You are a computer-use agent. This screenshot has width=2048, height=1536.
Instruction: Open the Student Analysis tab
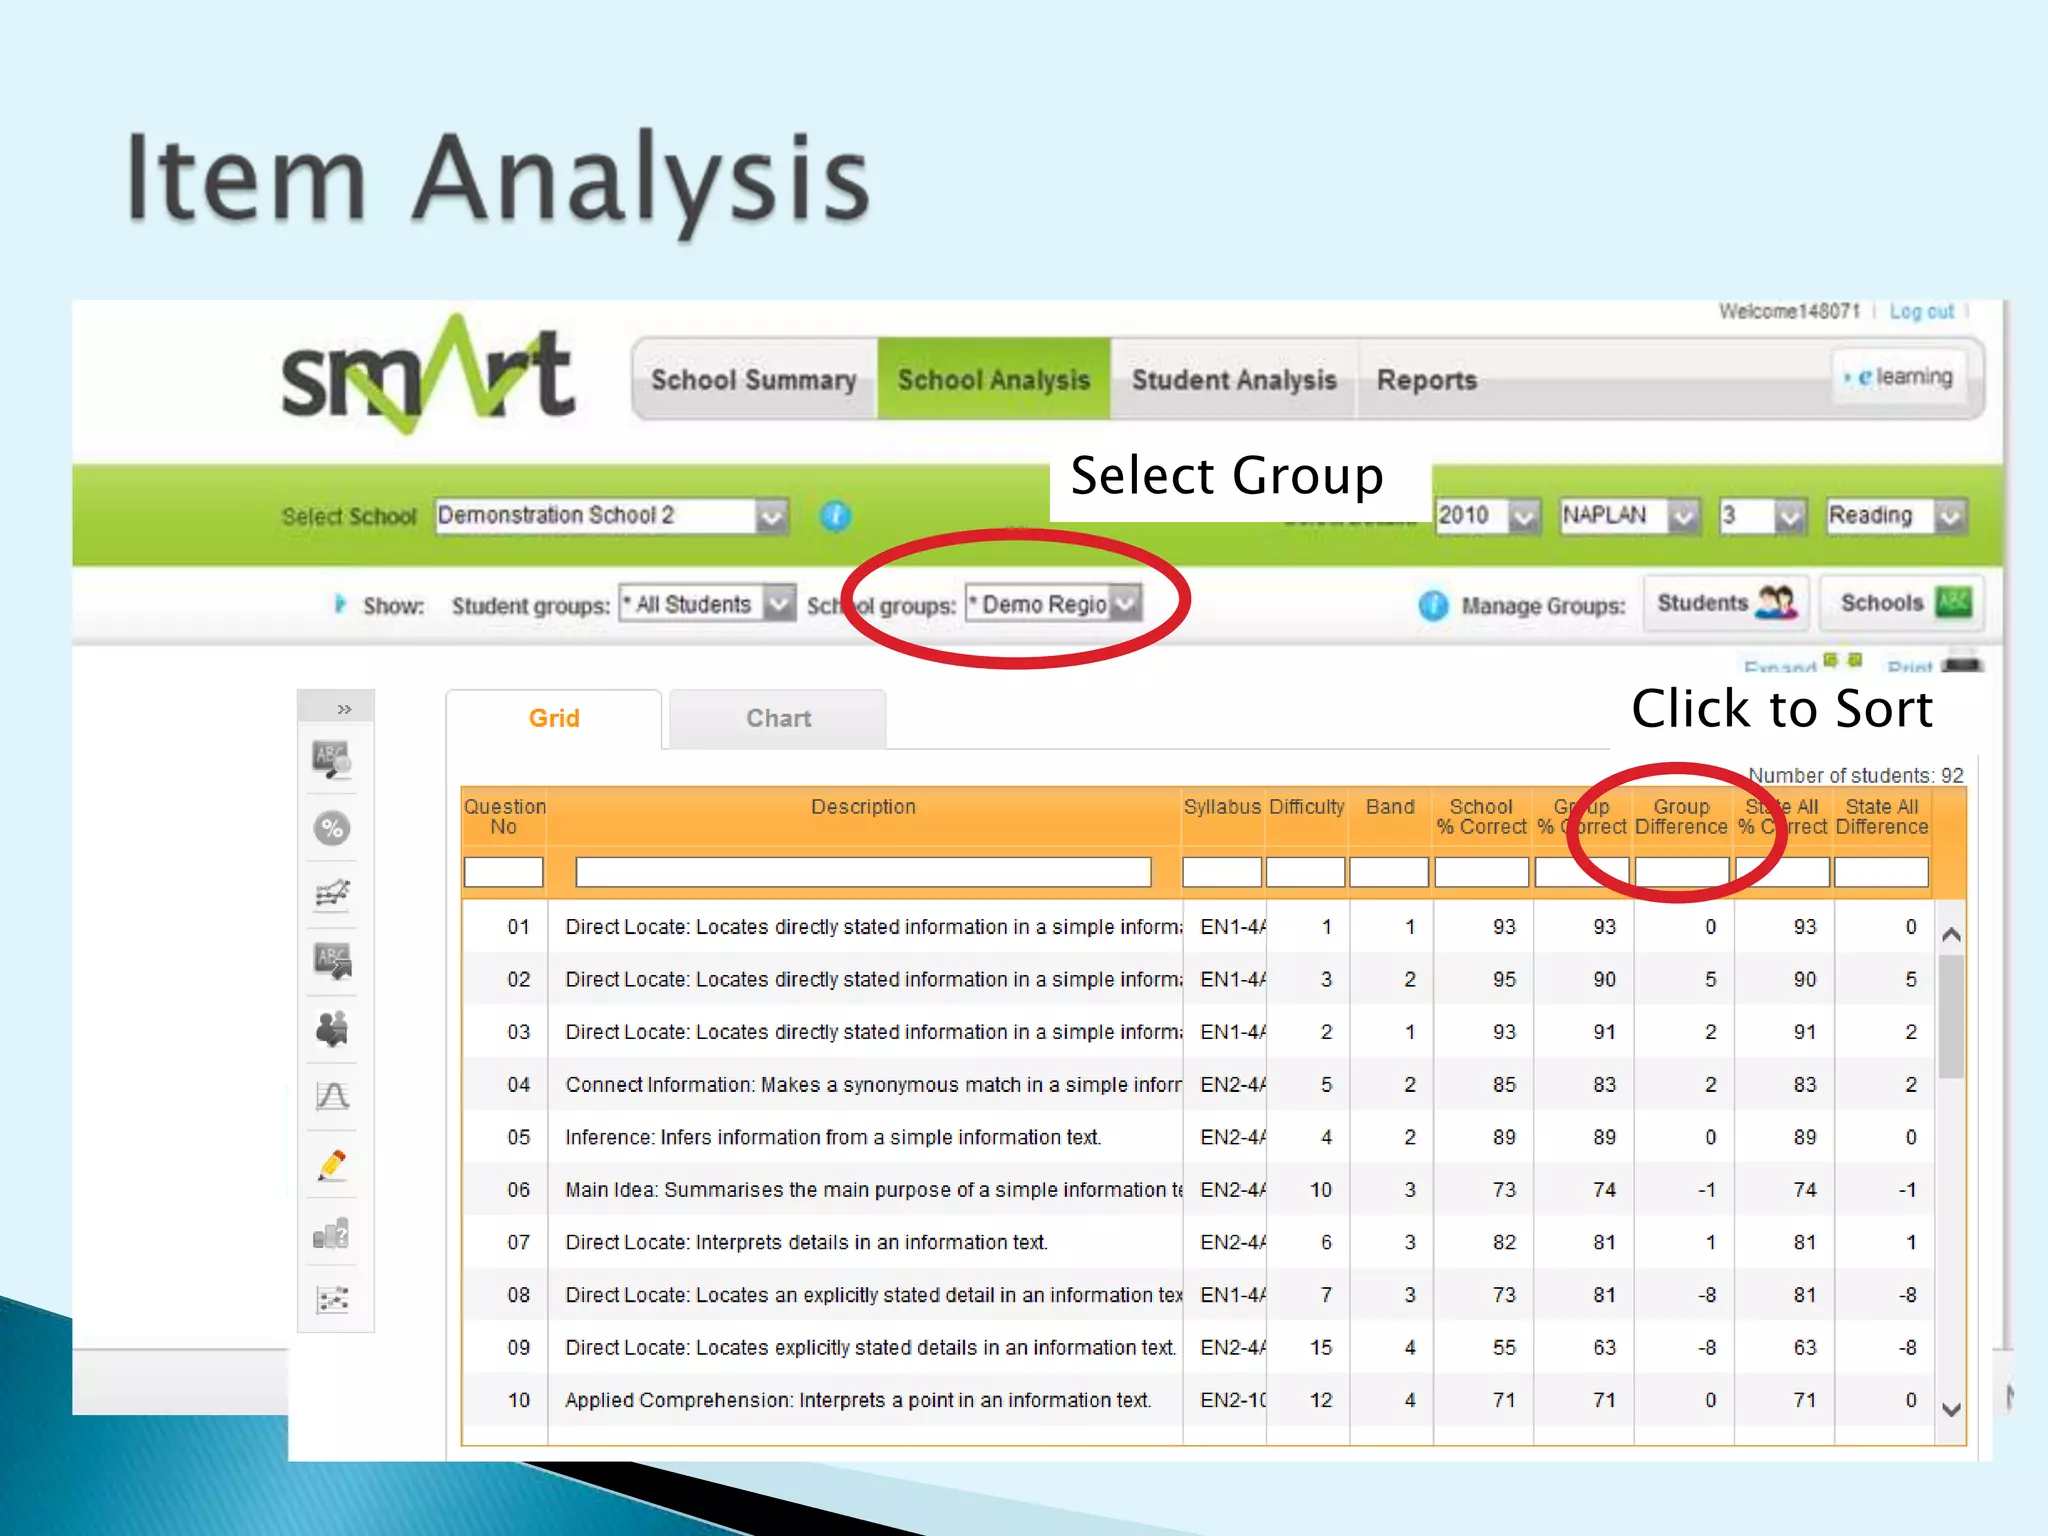(x=1234, y=380)
